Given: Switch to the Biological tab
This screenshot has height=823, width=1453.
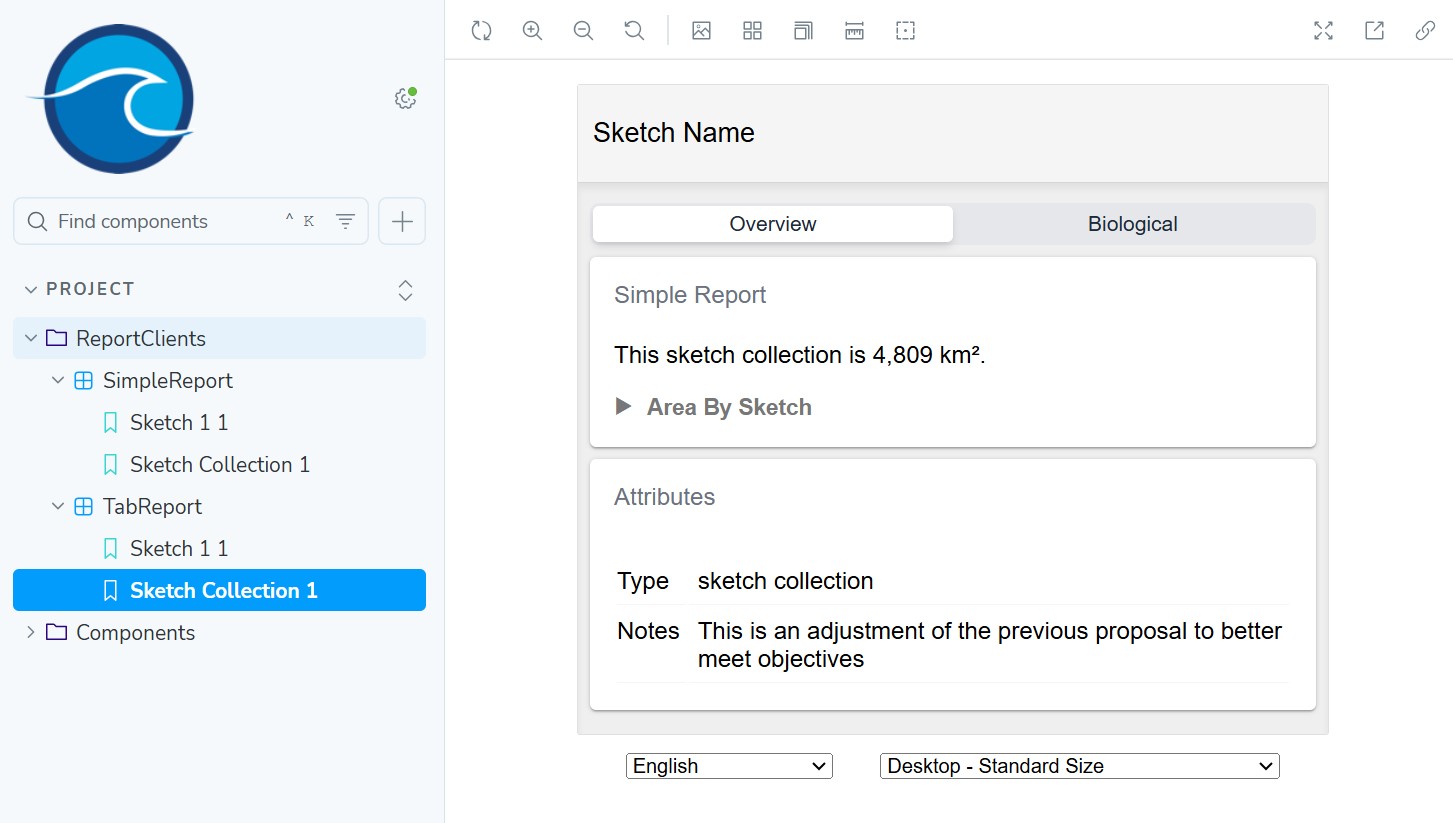Looking at the screenshot, I should (1133, 224).
